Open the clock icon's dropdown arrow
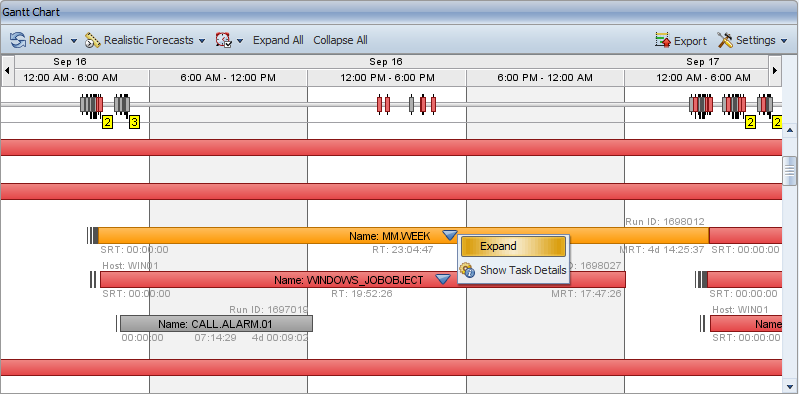799x394 pixels. point(240,41)
